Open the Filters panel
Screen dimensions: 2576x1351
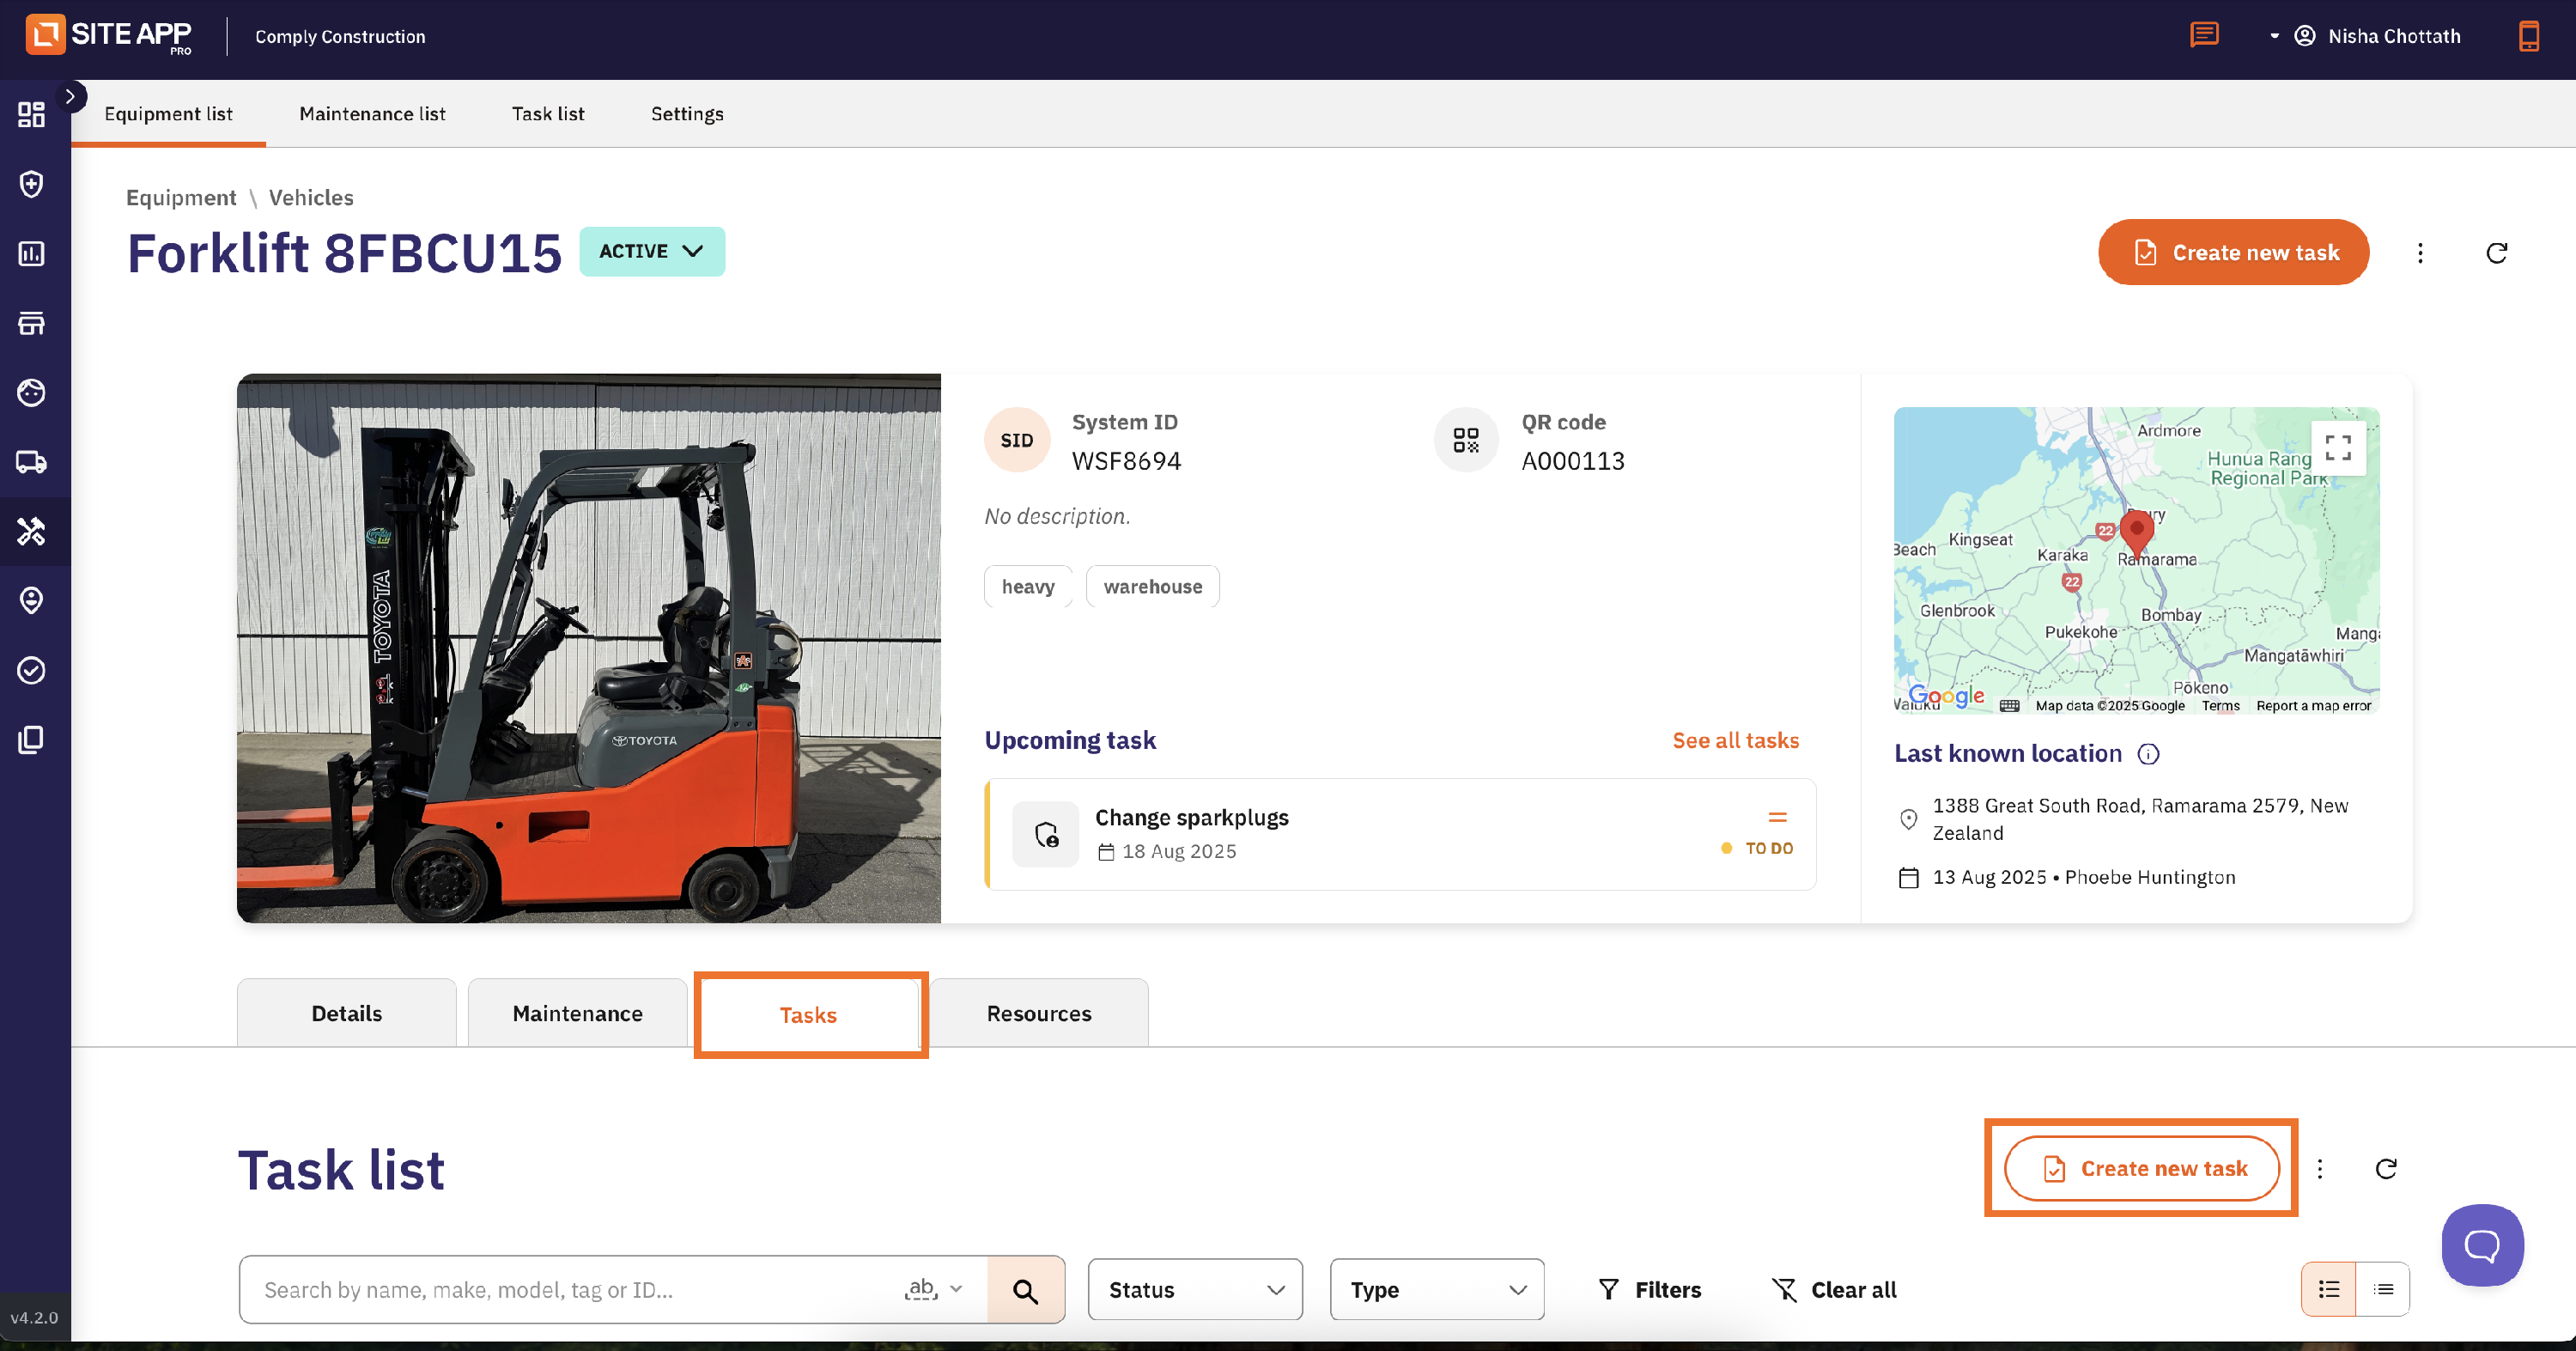(x=1649, y=1290)
